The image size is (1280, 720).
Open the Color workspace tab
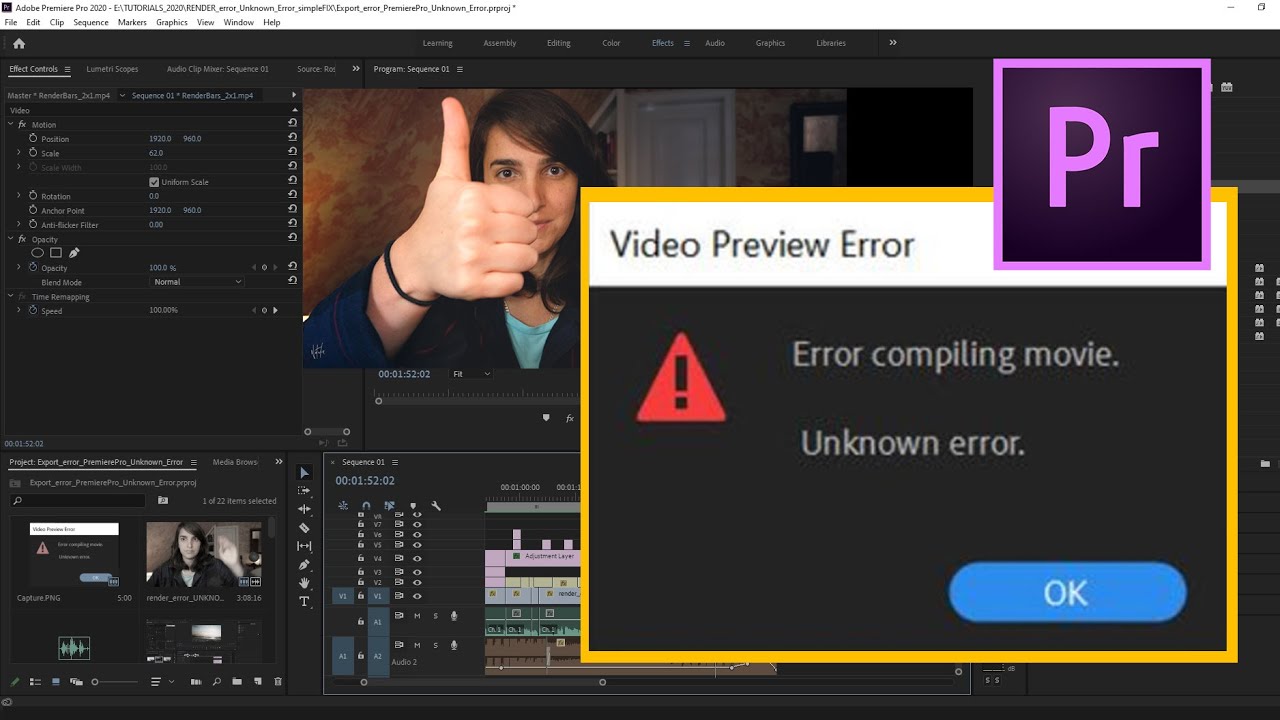pos(611,43)
